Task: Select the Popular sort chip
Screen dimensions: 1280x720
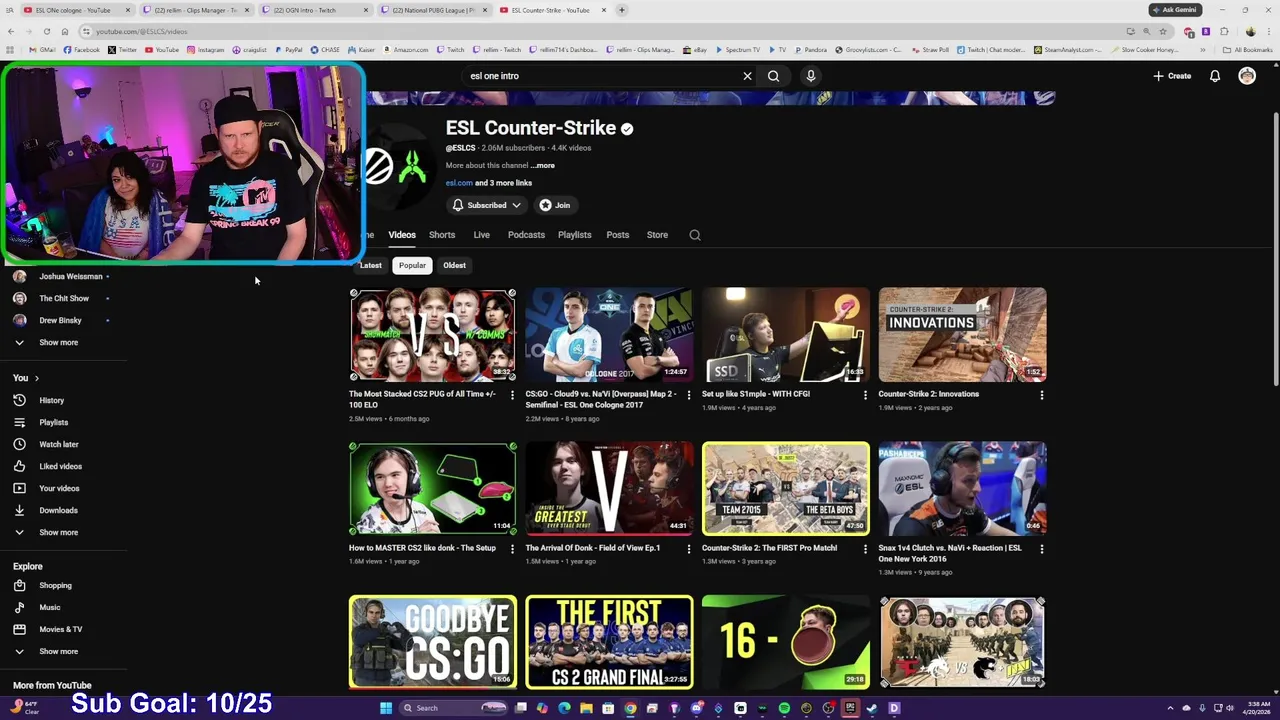Action: coord(412,265)
